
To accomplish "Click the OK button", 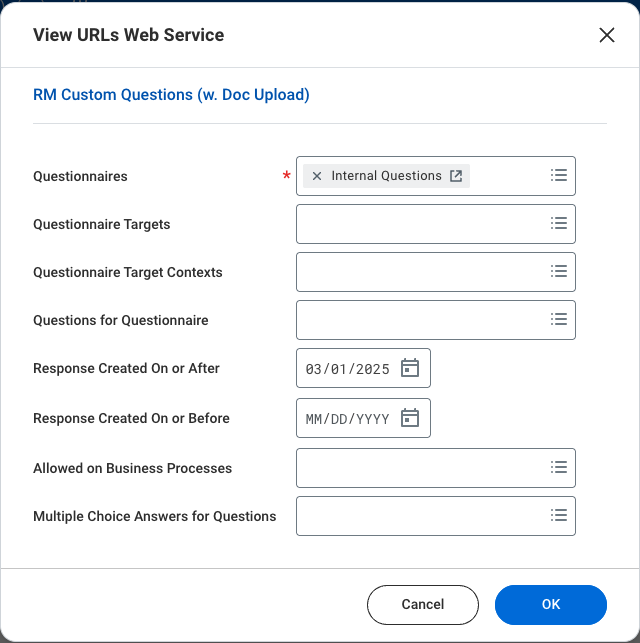I will click(x=550, y=604).
